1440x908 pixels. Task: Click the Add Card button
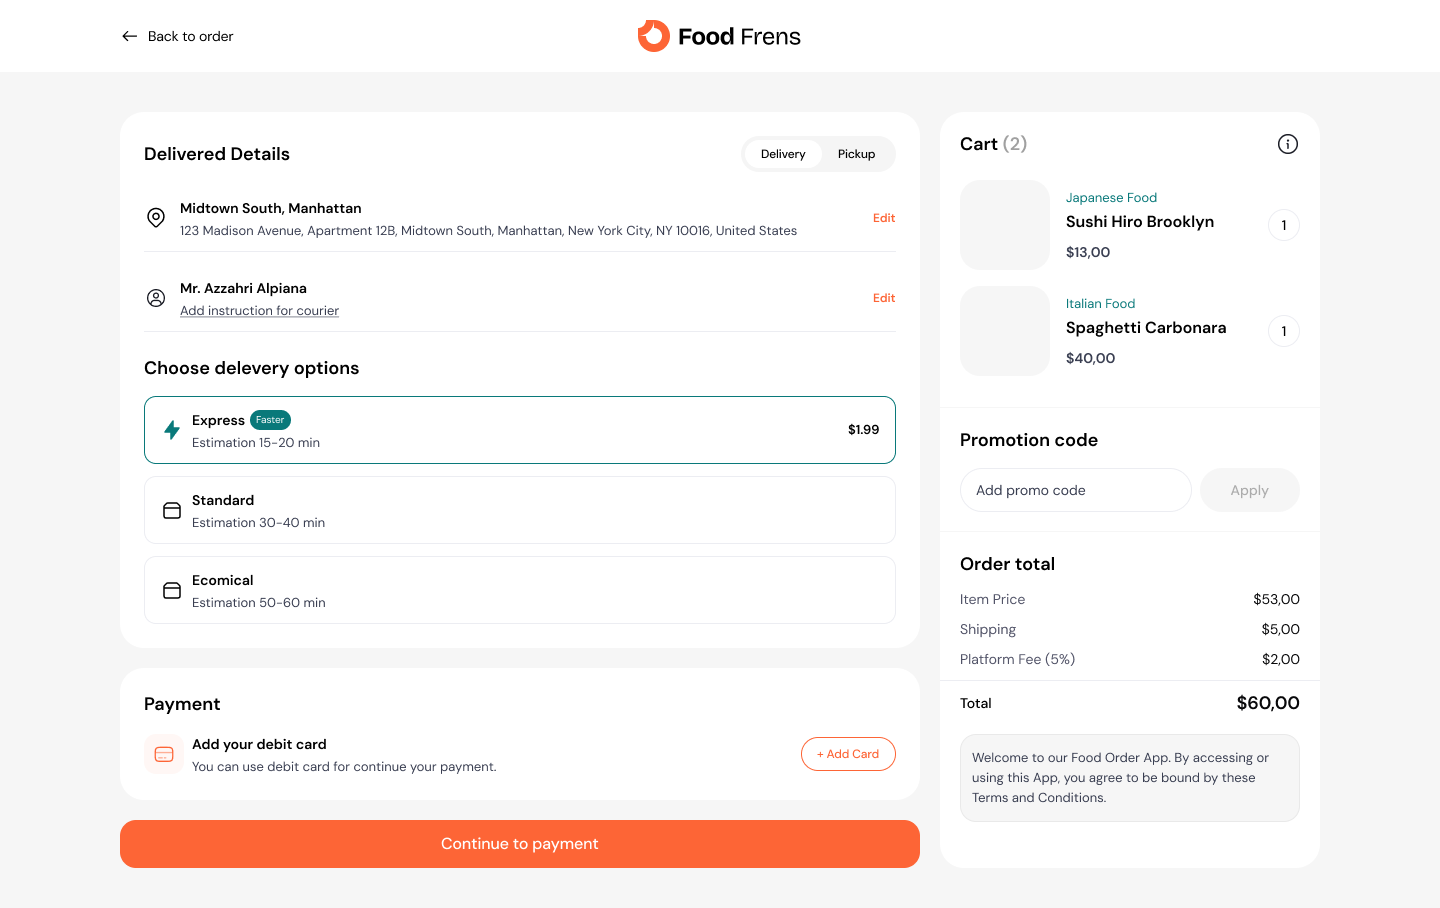pyautogui.click(x=848, y=754)
